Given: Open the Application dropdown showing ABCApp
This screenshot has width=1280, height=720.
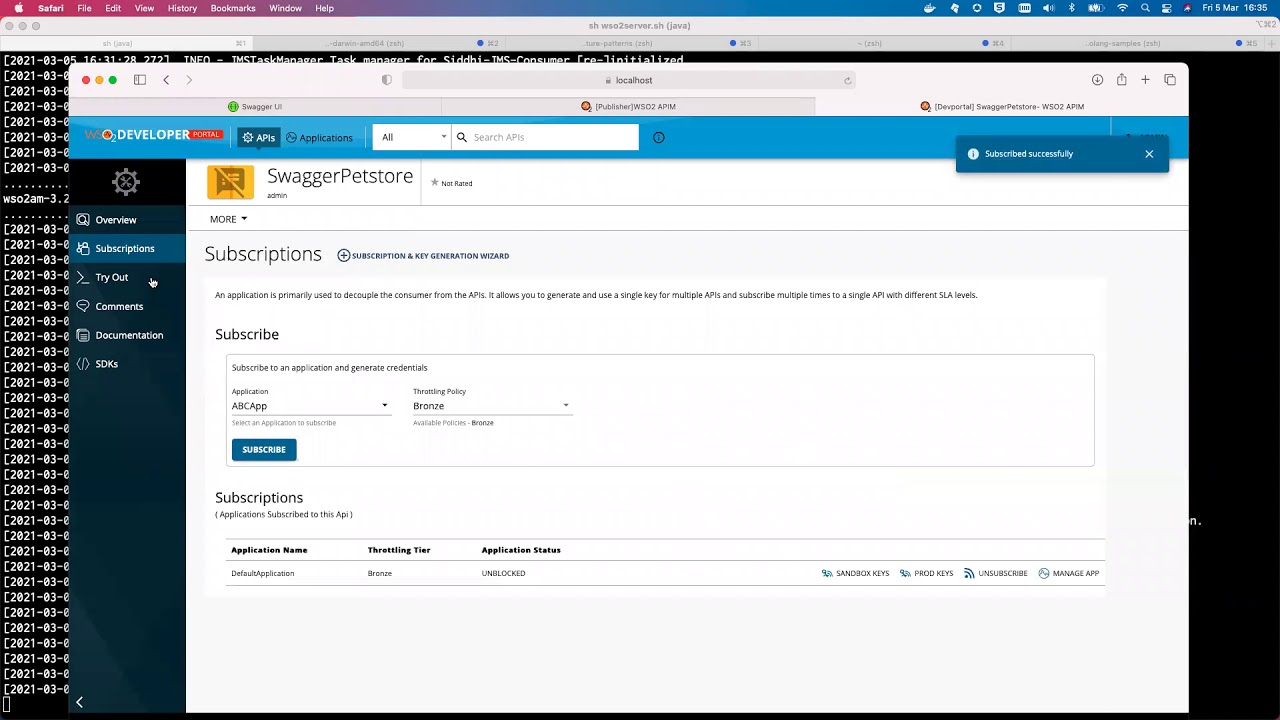Looking at the screenshot, I should click(310, 406).
